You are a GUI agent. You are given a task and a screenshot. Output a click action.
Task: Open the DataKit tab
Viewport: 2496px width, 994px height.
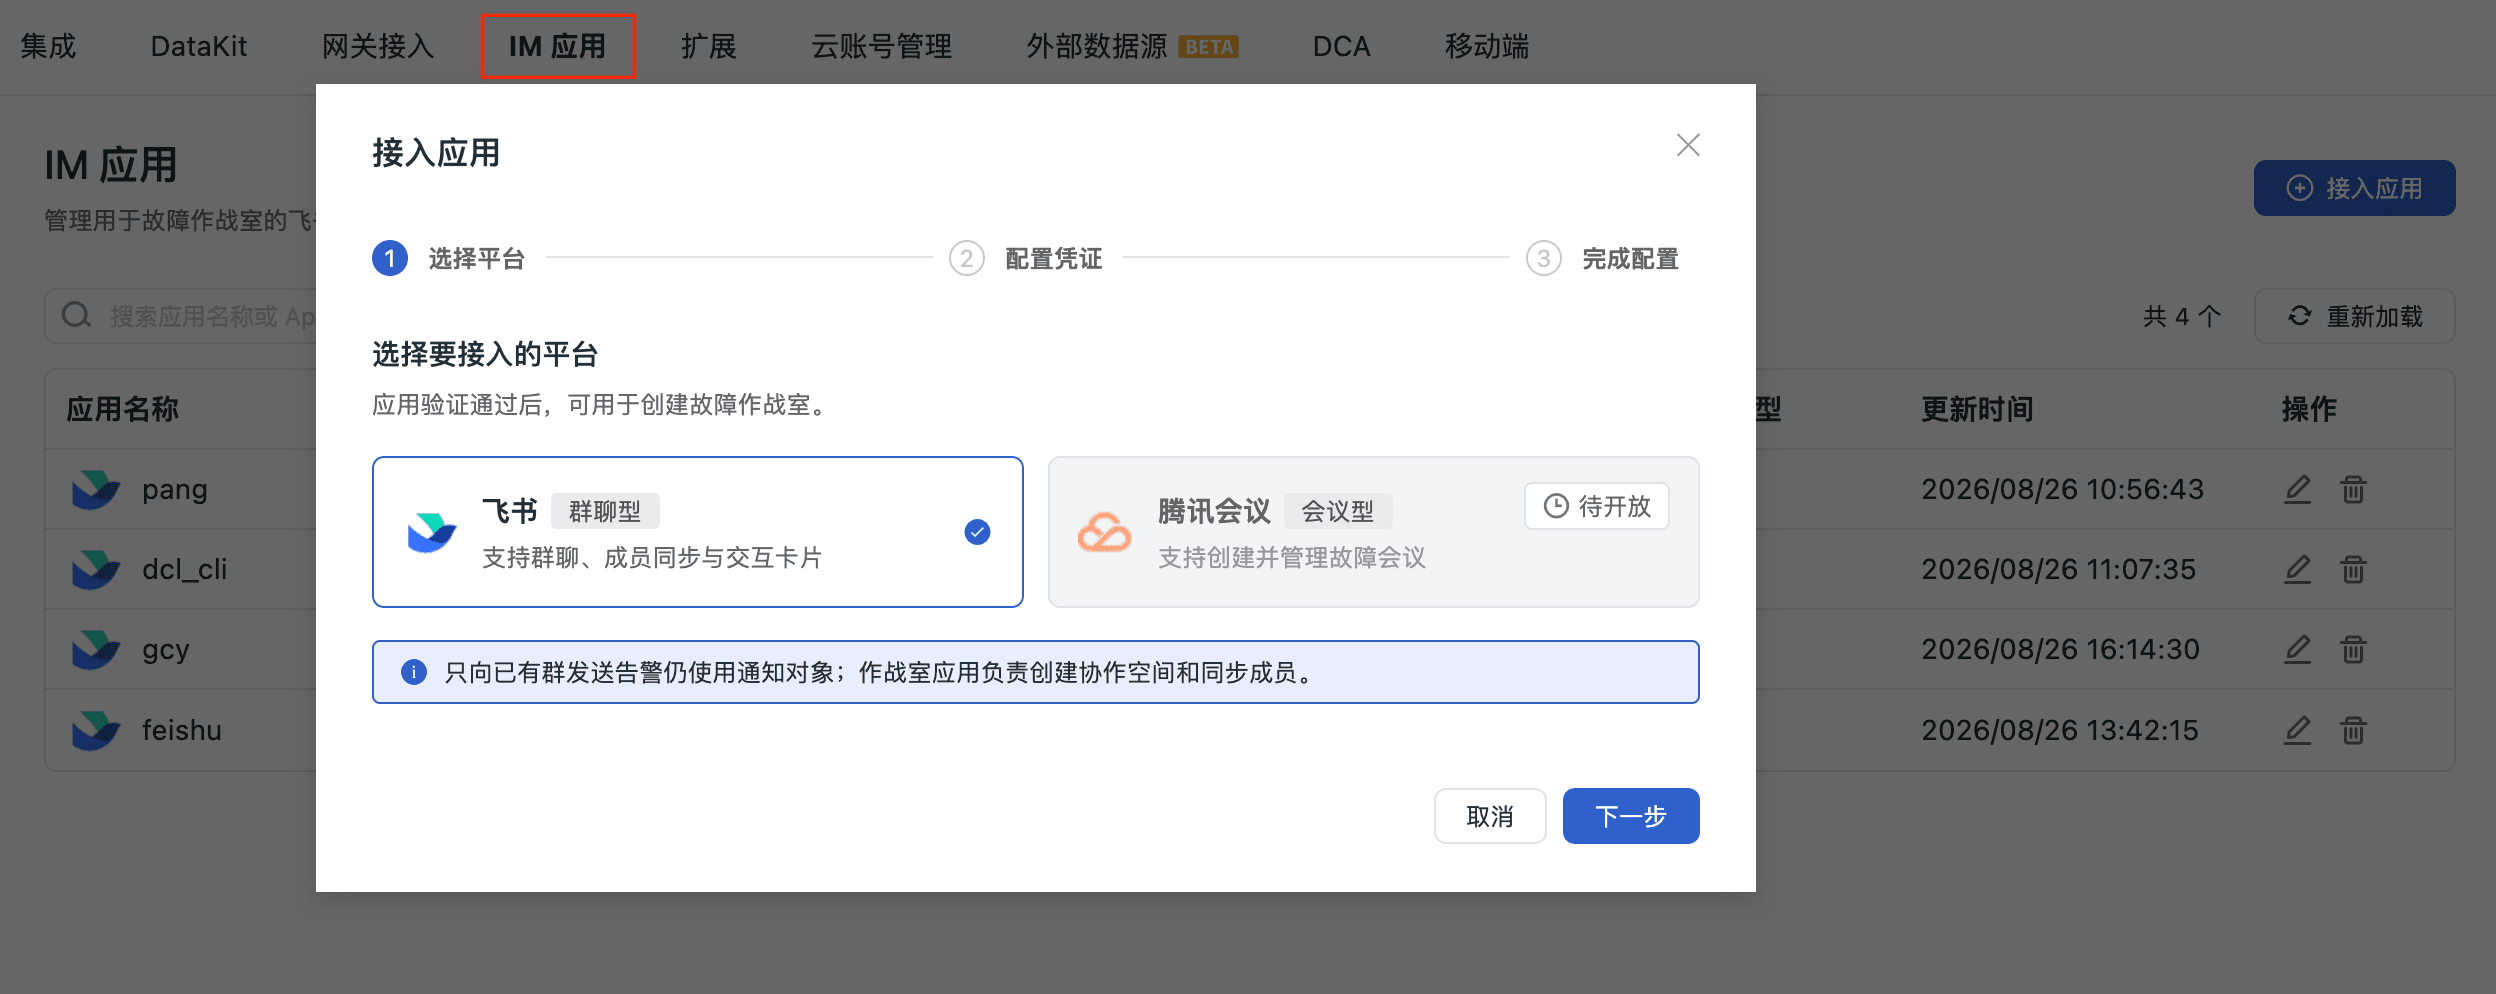point(199,46)
